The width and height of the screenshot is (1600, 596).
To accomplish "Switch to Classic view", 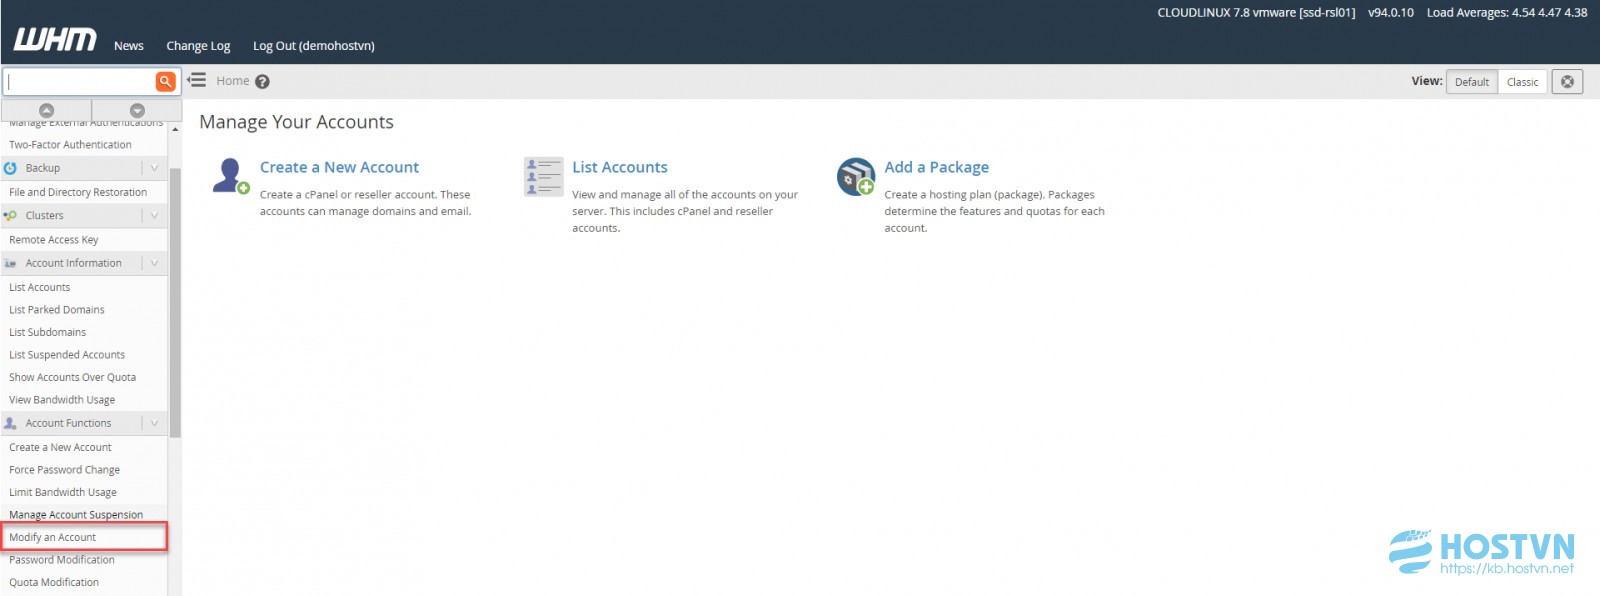I will (1522, 82).
